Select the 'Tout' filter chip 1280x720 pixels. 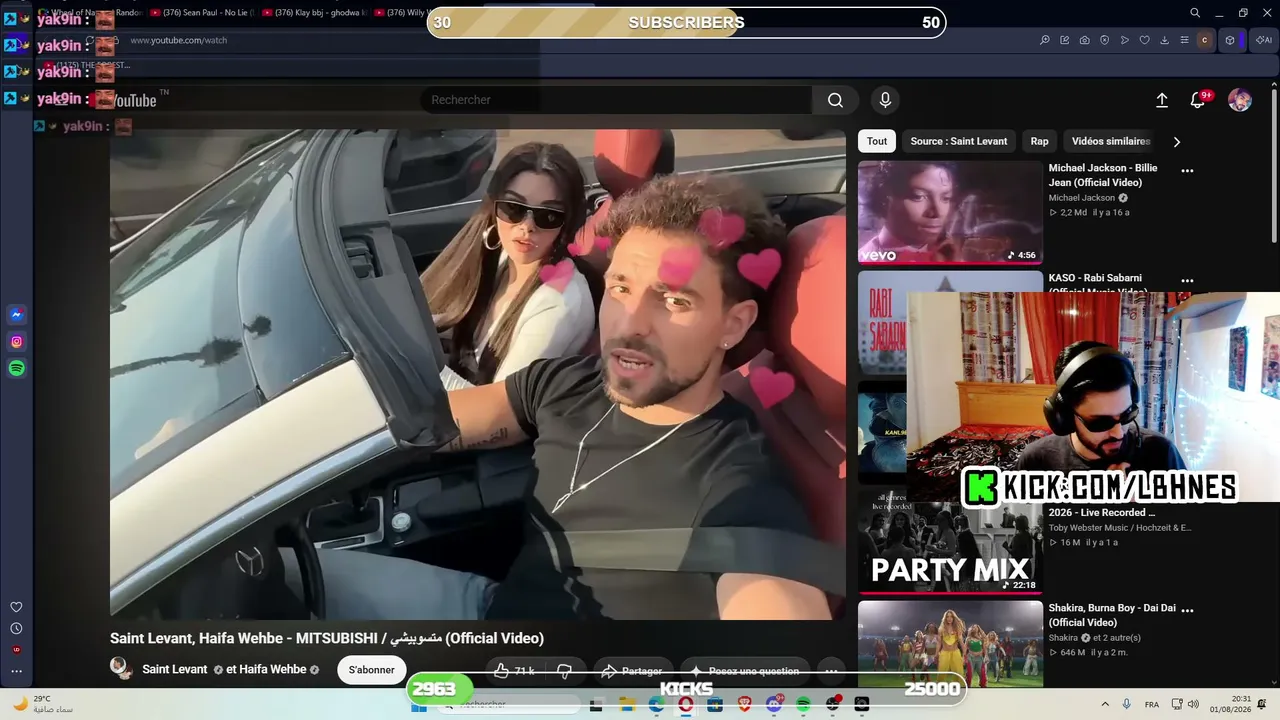(877, 141)
